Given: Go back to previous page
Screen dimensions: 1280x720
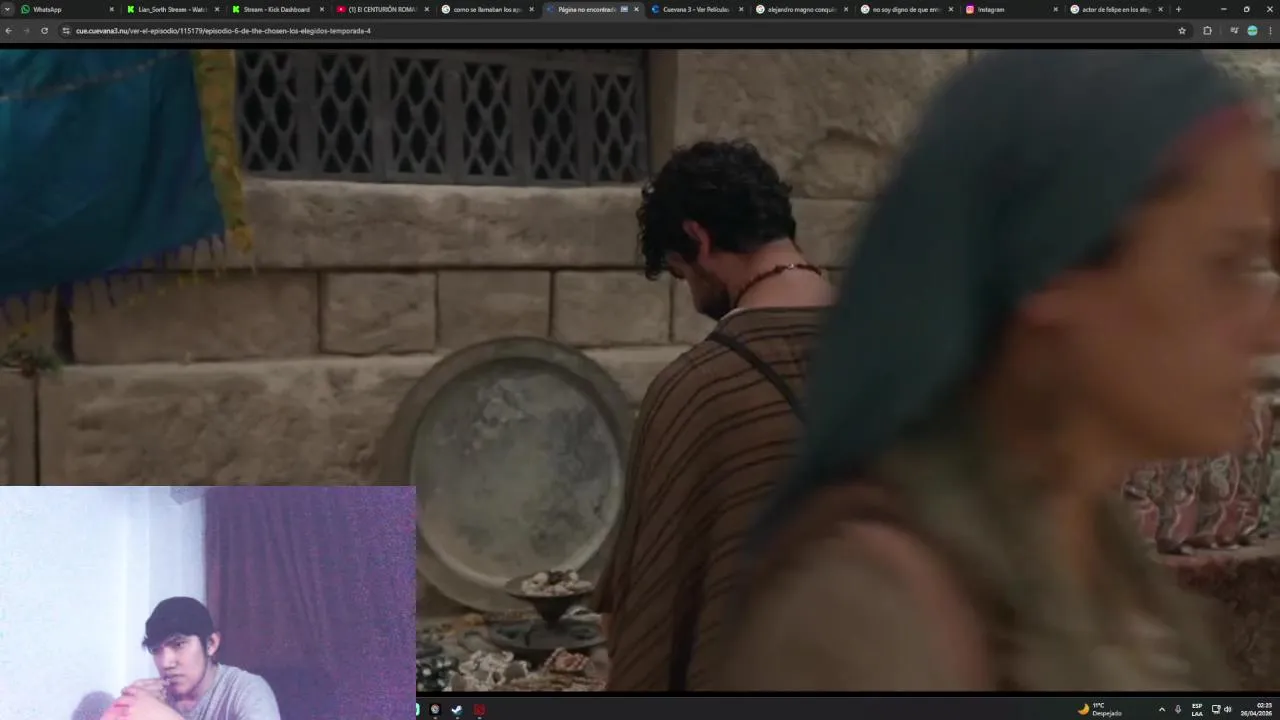Looking at the screenshot, I should pyautogui.click(x=9, y=31).
